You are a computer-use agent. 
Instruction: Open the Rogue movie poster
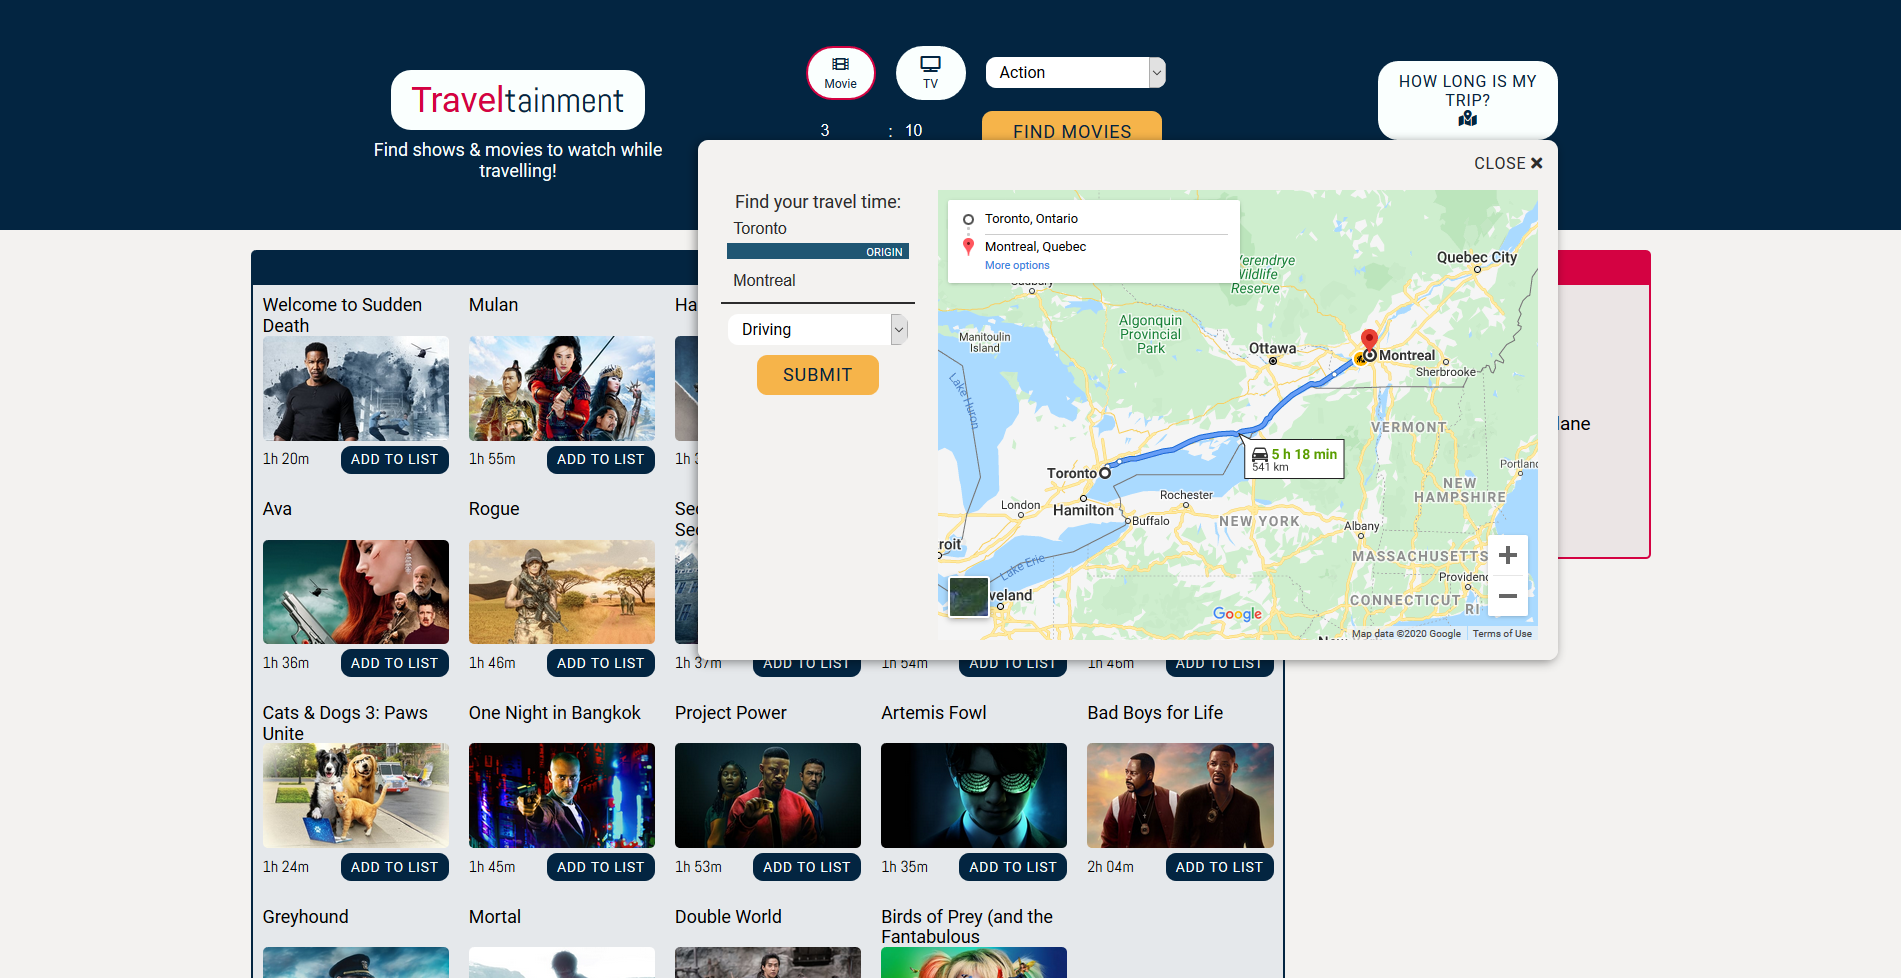coord(562,592)
